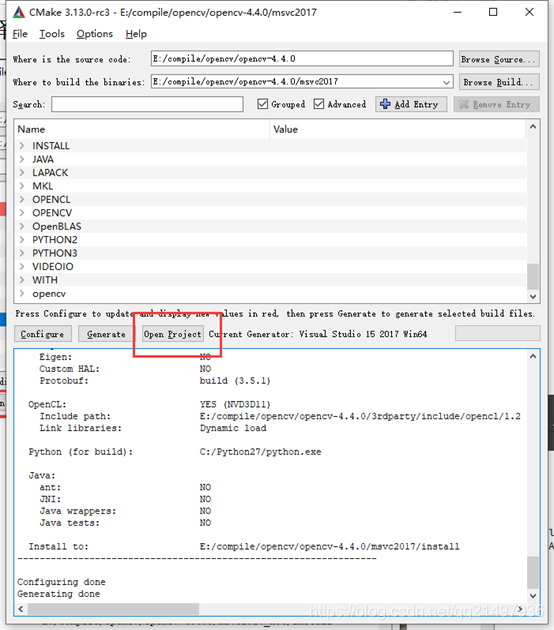The width and height of the screenshot is (554, 630).
Task: Click 'Configuring done' line in output
Action: point(61,582)
